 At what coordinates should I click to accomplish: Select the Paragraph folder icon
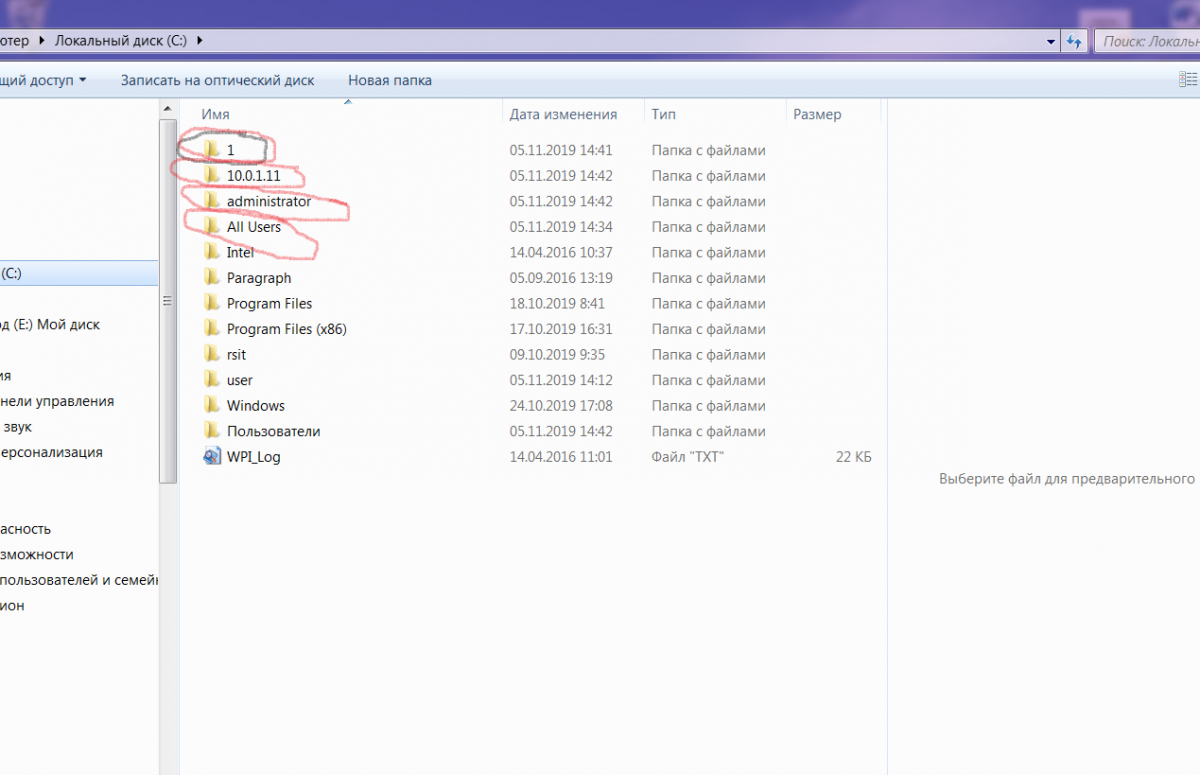pos(211,278)
